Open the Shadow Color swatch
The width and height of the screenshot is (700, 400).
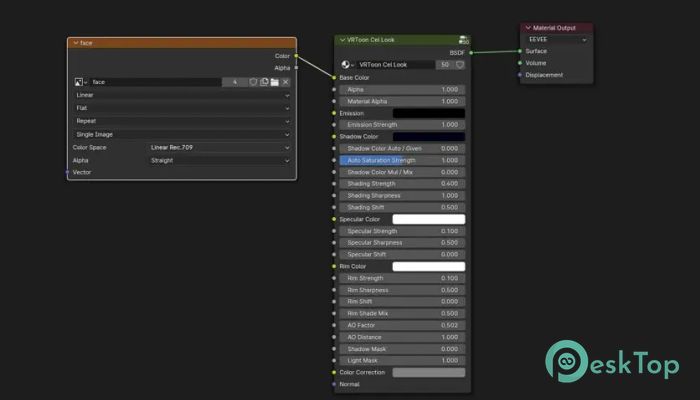[429, 137]
